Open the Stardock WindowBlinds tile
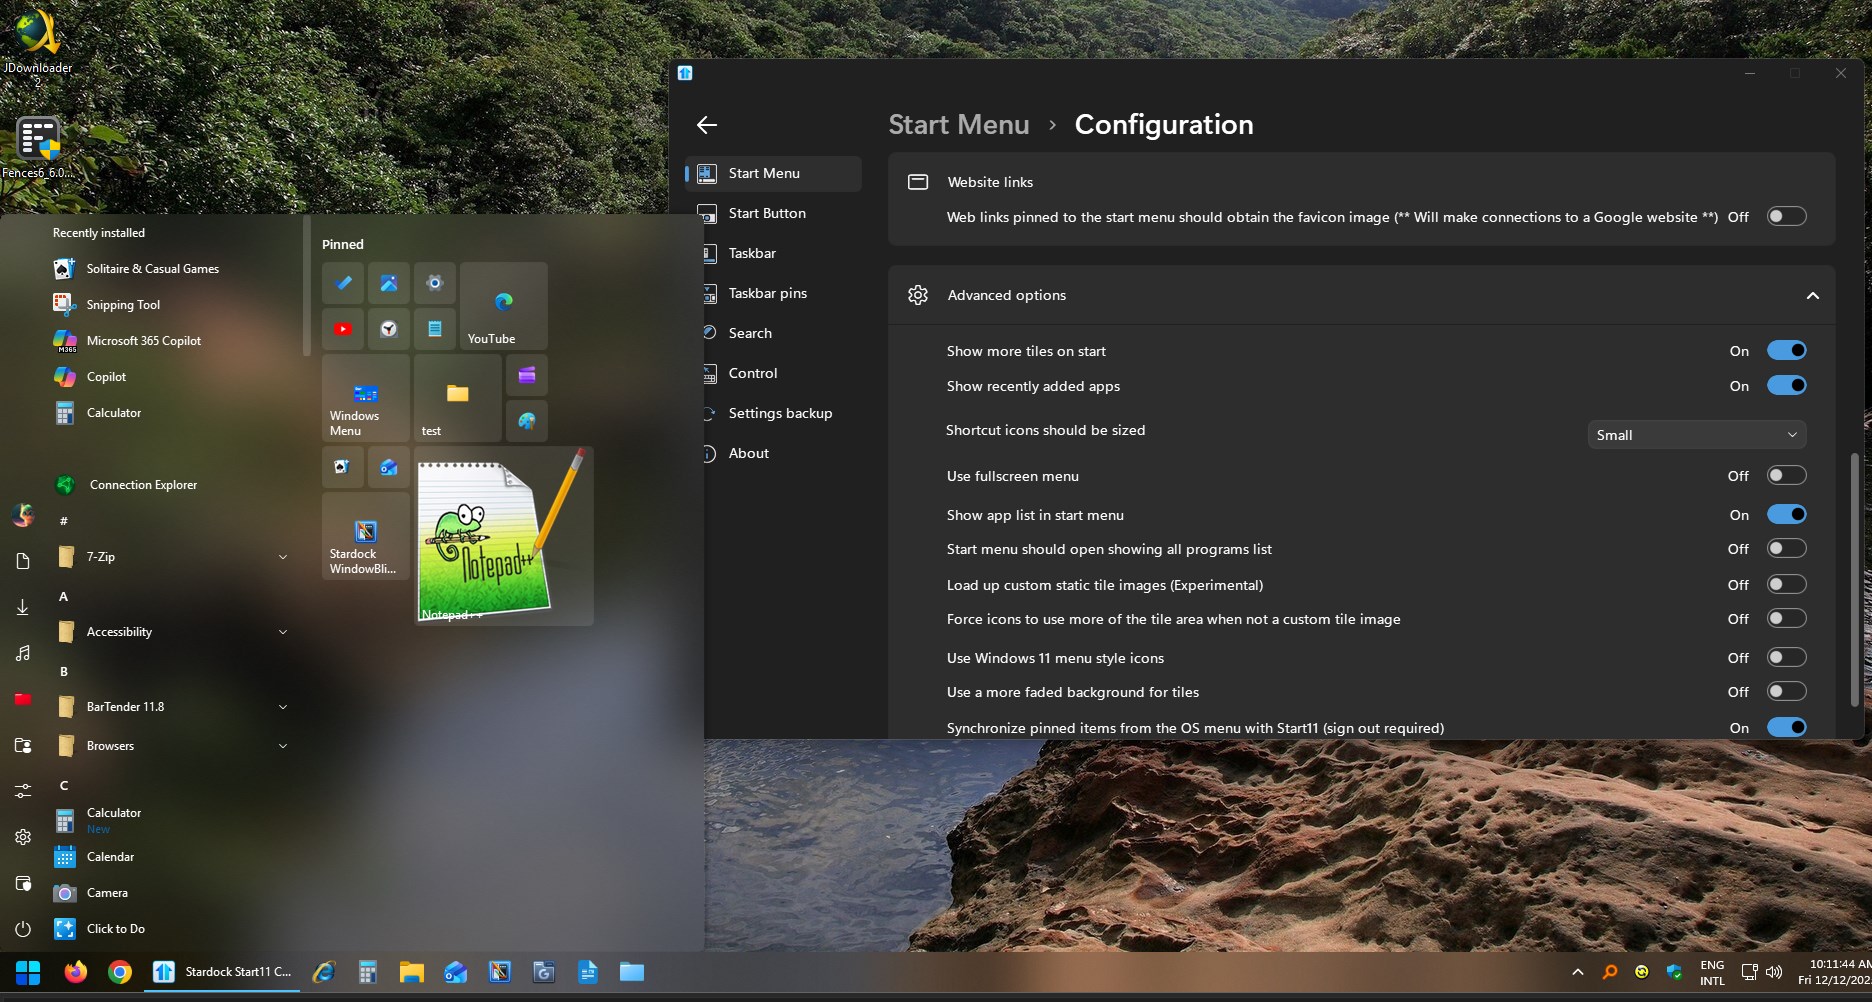This screenshot has width=1872, height=1002. (x=365, y=535)
